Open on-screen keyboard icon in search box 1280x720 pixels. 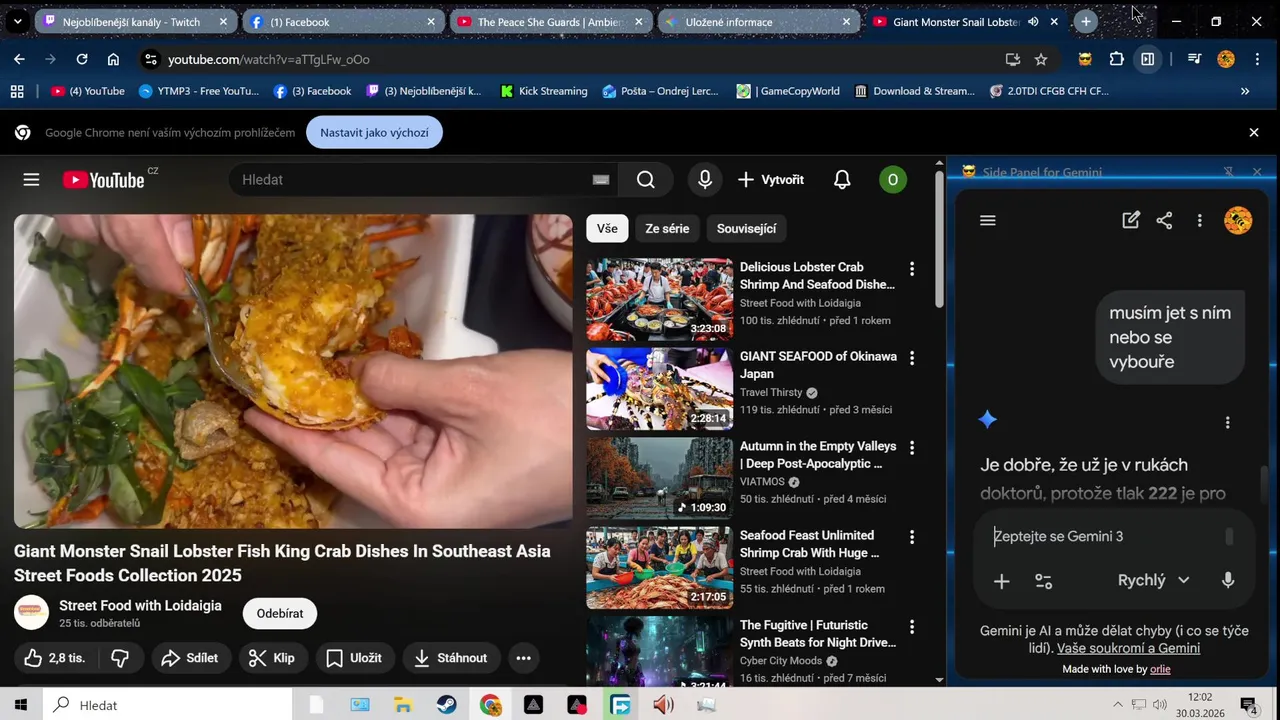coord(601,180)
